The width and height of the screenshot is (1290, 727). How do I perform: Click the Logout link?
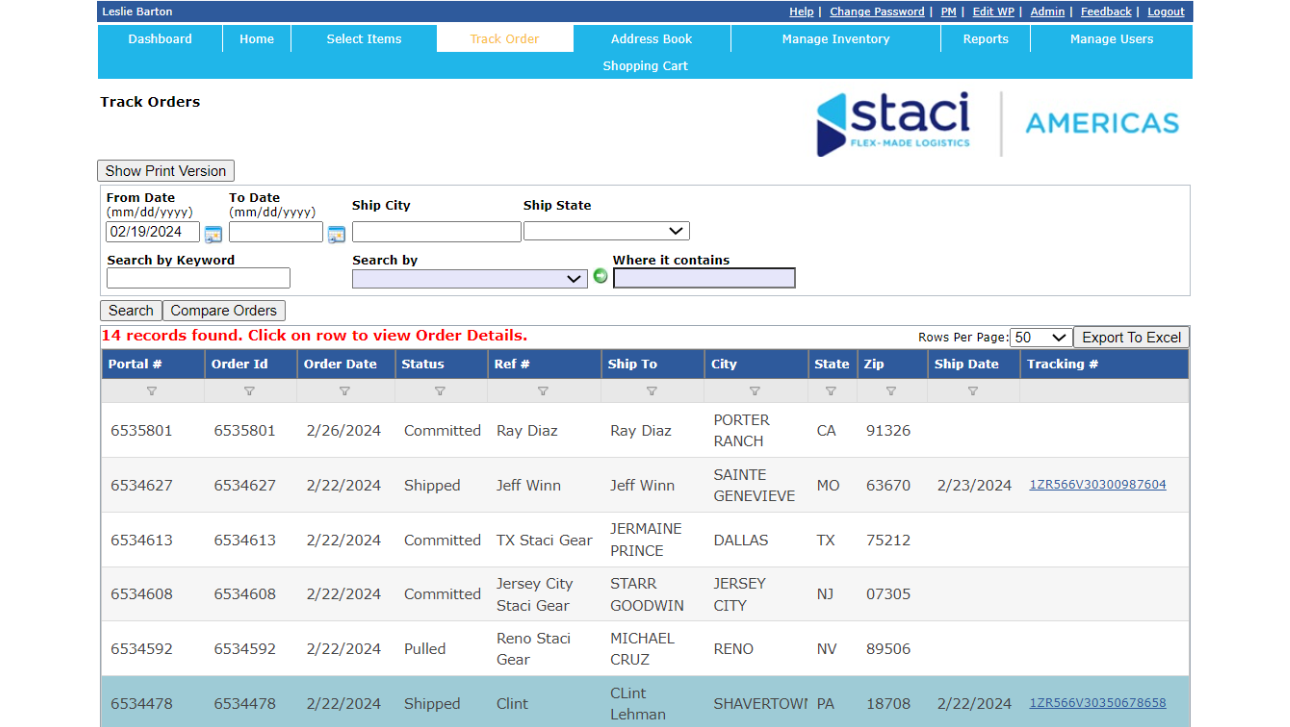coord(1166,12)
